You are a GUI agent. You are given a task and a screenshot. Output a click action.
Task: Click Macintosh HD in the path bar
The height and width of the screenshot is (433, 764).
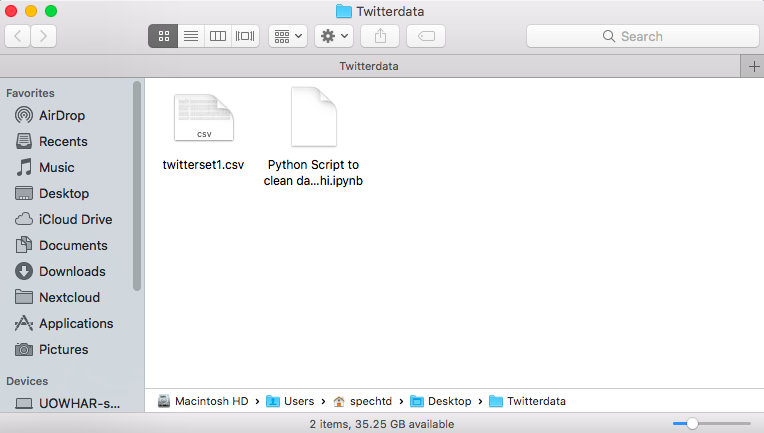203,401
